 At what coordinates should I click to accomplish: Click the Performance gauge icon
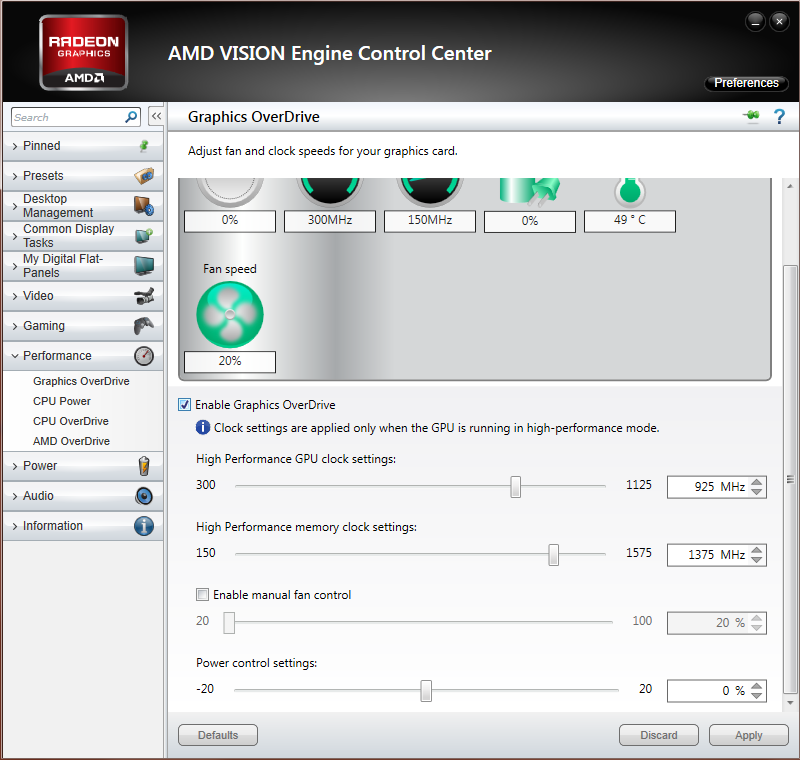tap(144, 356)
